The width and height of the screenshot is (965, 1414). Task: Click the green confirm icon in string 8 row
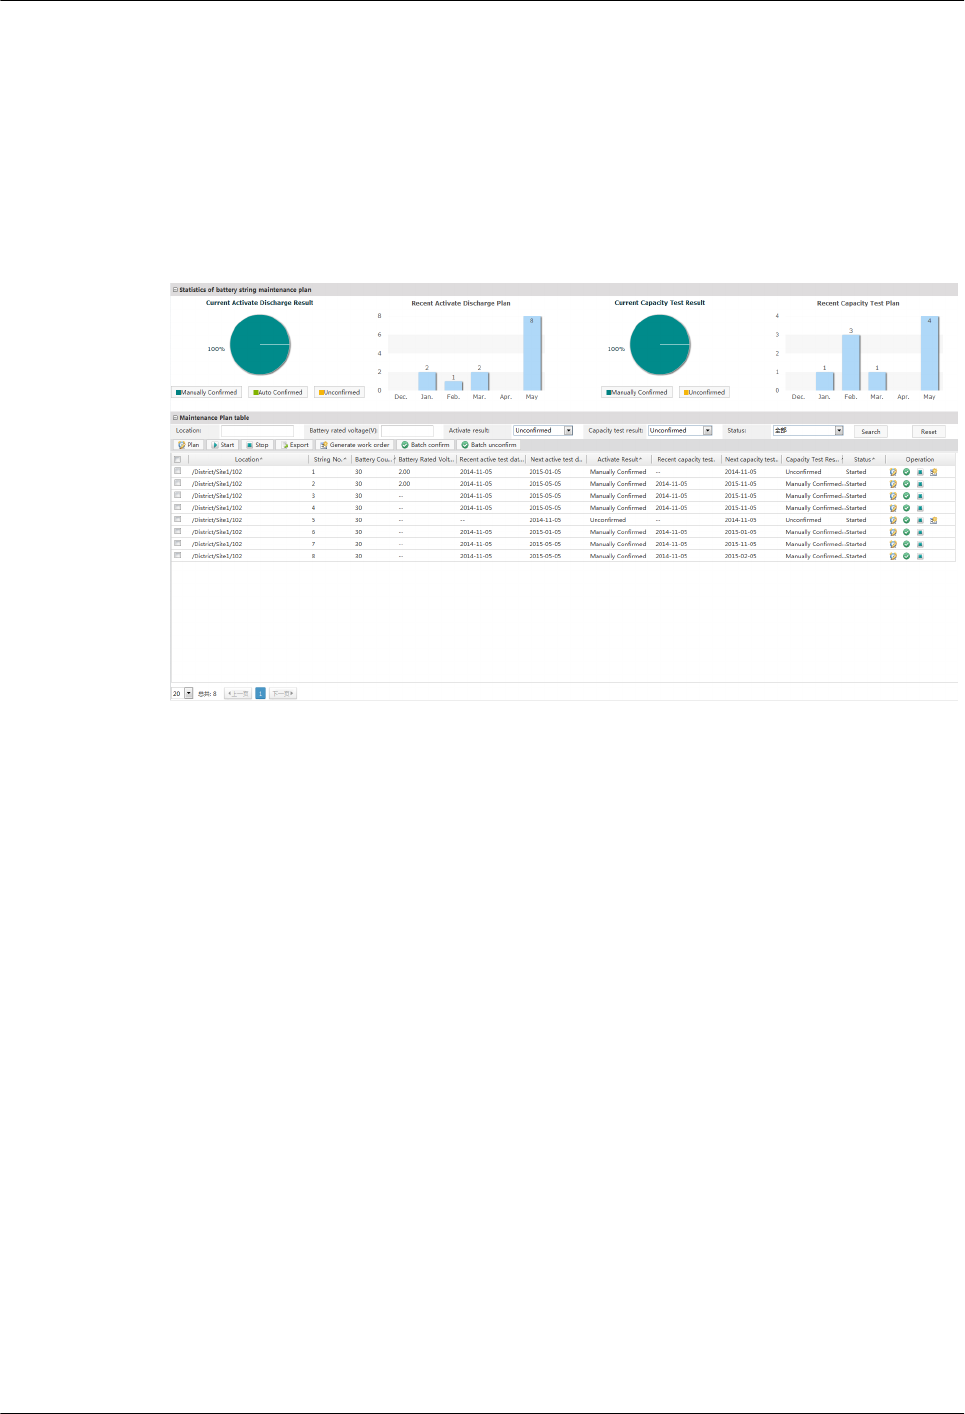click(x=907, y=556)
